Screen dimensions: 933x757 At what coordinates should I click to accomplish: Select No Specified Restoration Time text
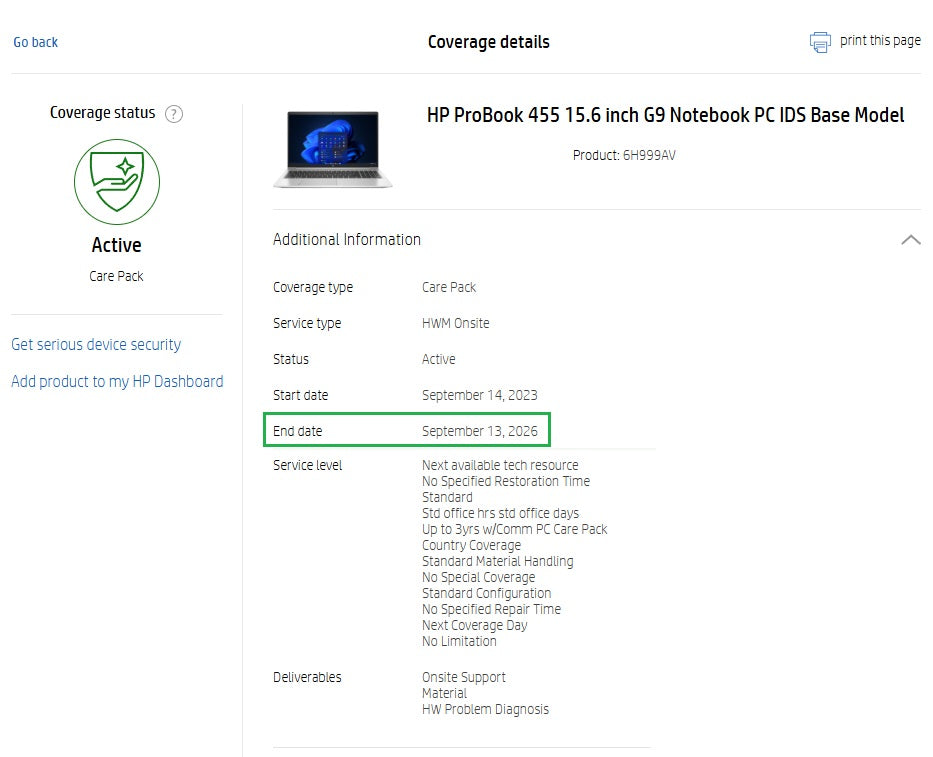tap(506, 481)
